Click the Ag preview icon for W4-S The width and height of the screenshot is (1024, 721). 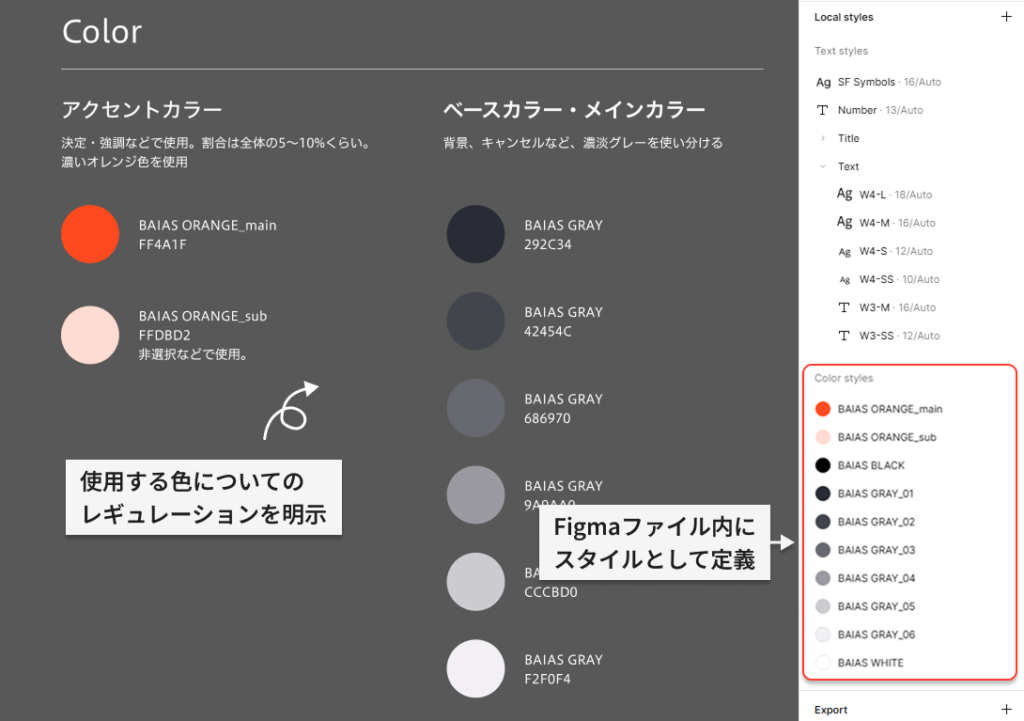pos(844,251)
